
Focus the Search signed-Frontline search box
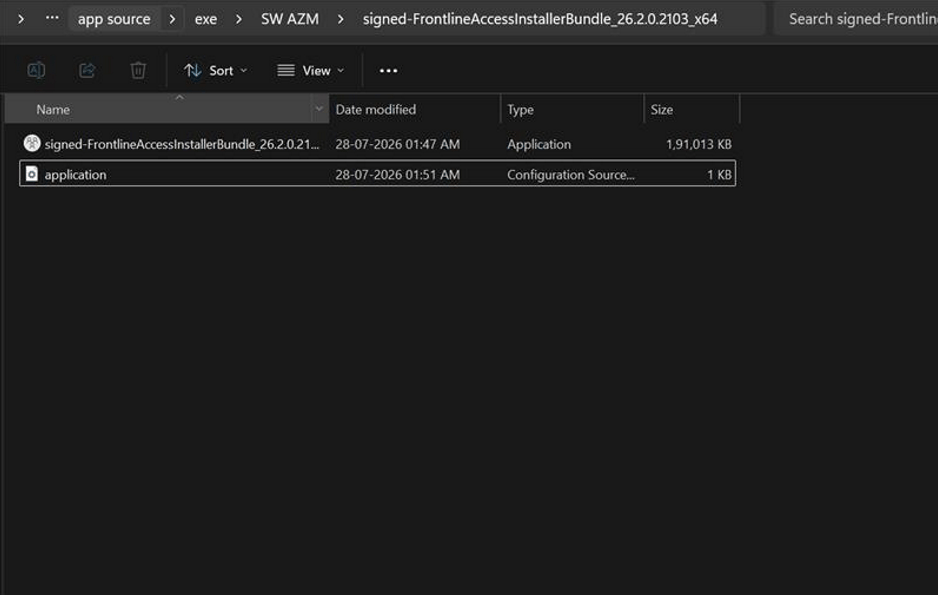pos(857,19)
